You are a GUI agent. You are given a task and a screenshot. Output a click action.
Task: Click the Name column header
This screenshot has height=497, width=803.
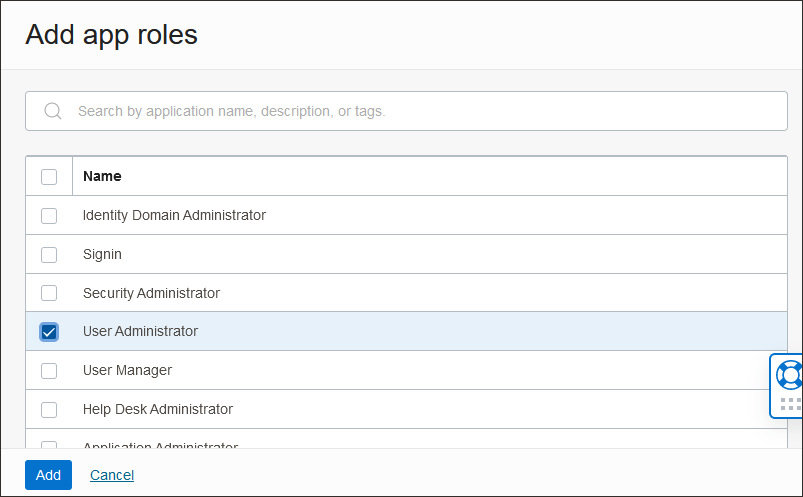pos(102,176)
